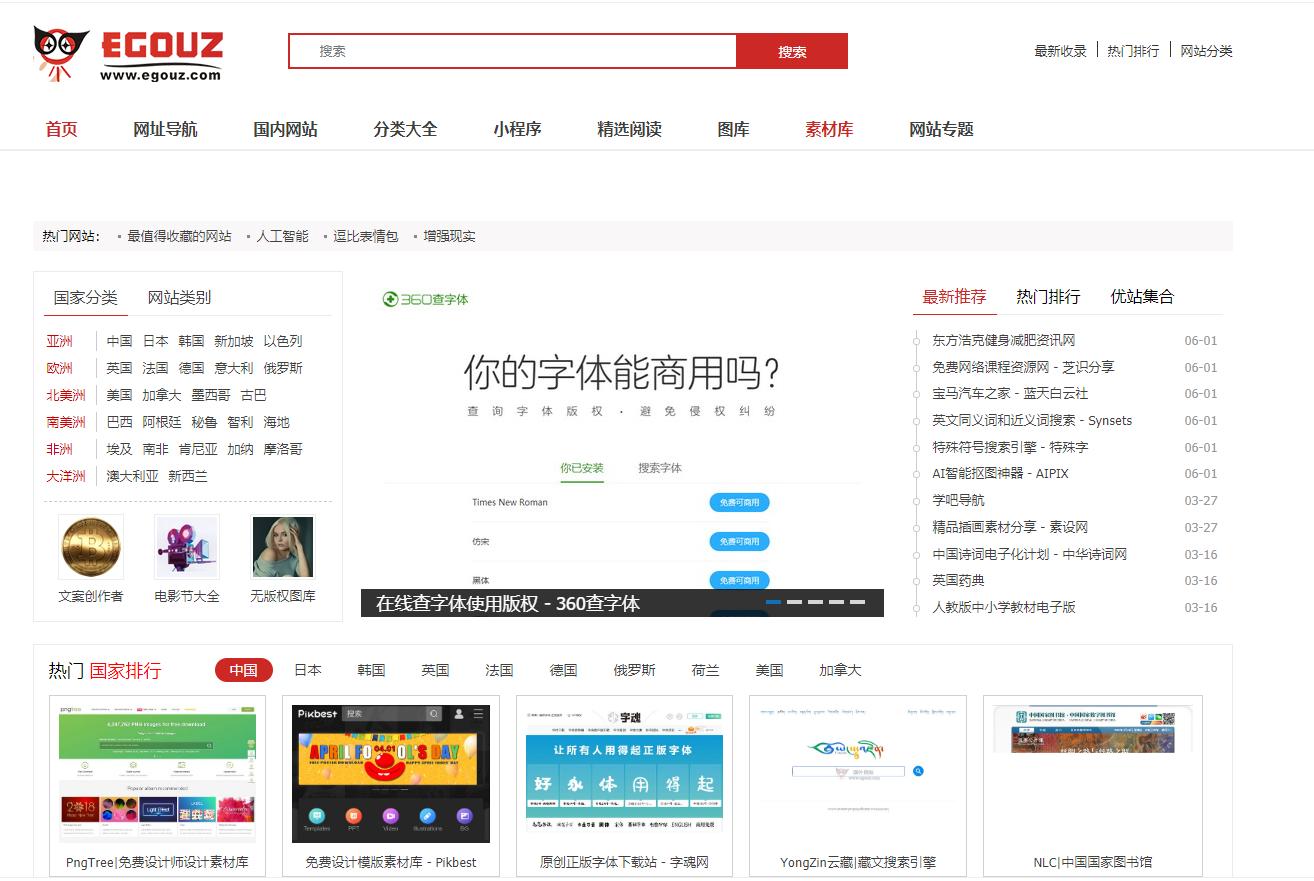The height and width of the screenshot is (881, 1314).
Task: Click inside the 搜索 search input field
Action: (x=513, y=51)
